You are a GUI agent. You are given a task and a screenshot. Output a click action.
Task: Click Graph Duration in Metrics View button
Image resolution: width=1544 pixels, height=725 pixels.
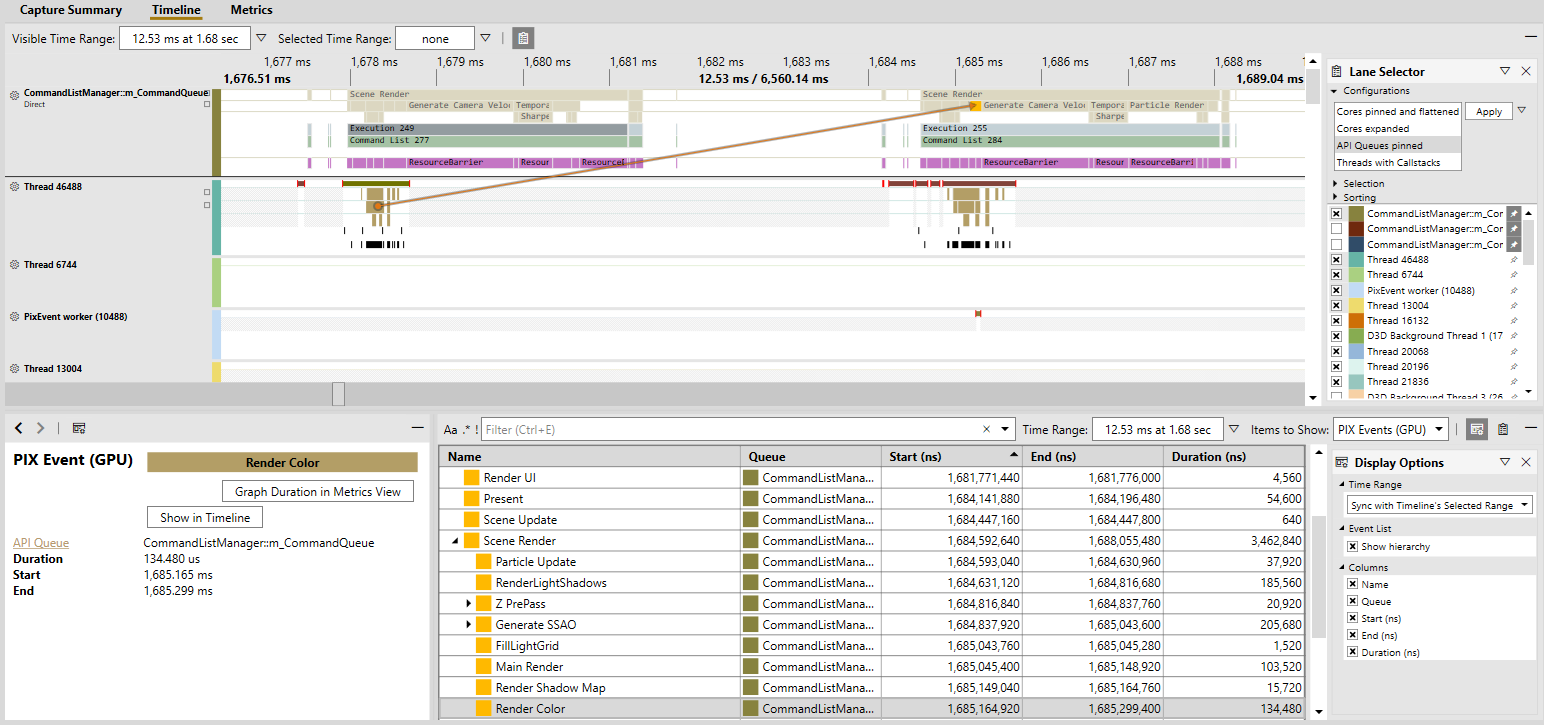point(318,492)
